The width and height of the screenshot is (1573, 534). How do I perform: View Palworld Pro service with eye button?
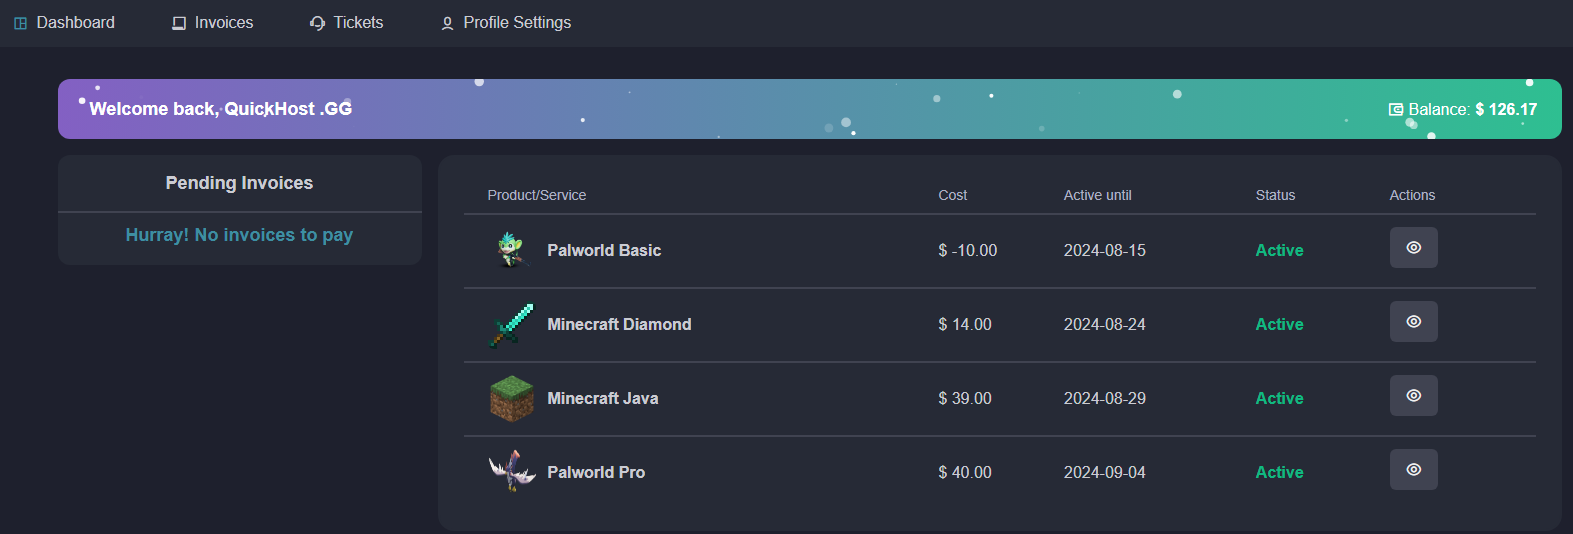click(x=1413, y=470)
